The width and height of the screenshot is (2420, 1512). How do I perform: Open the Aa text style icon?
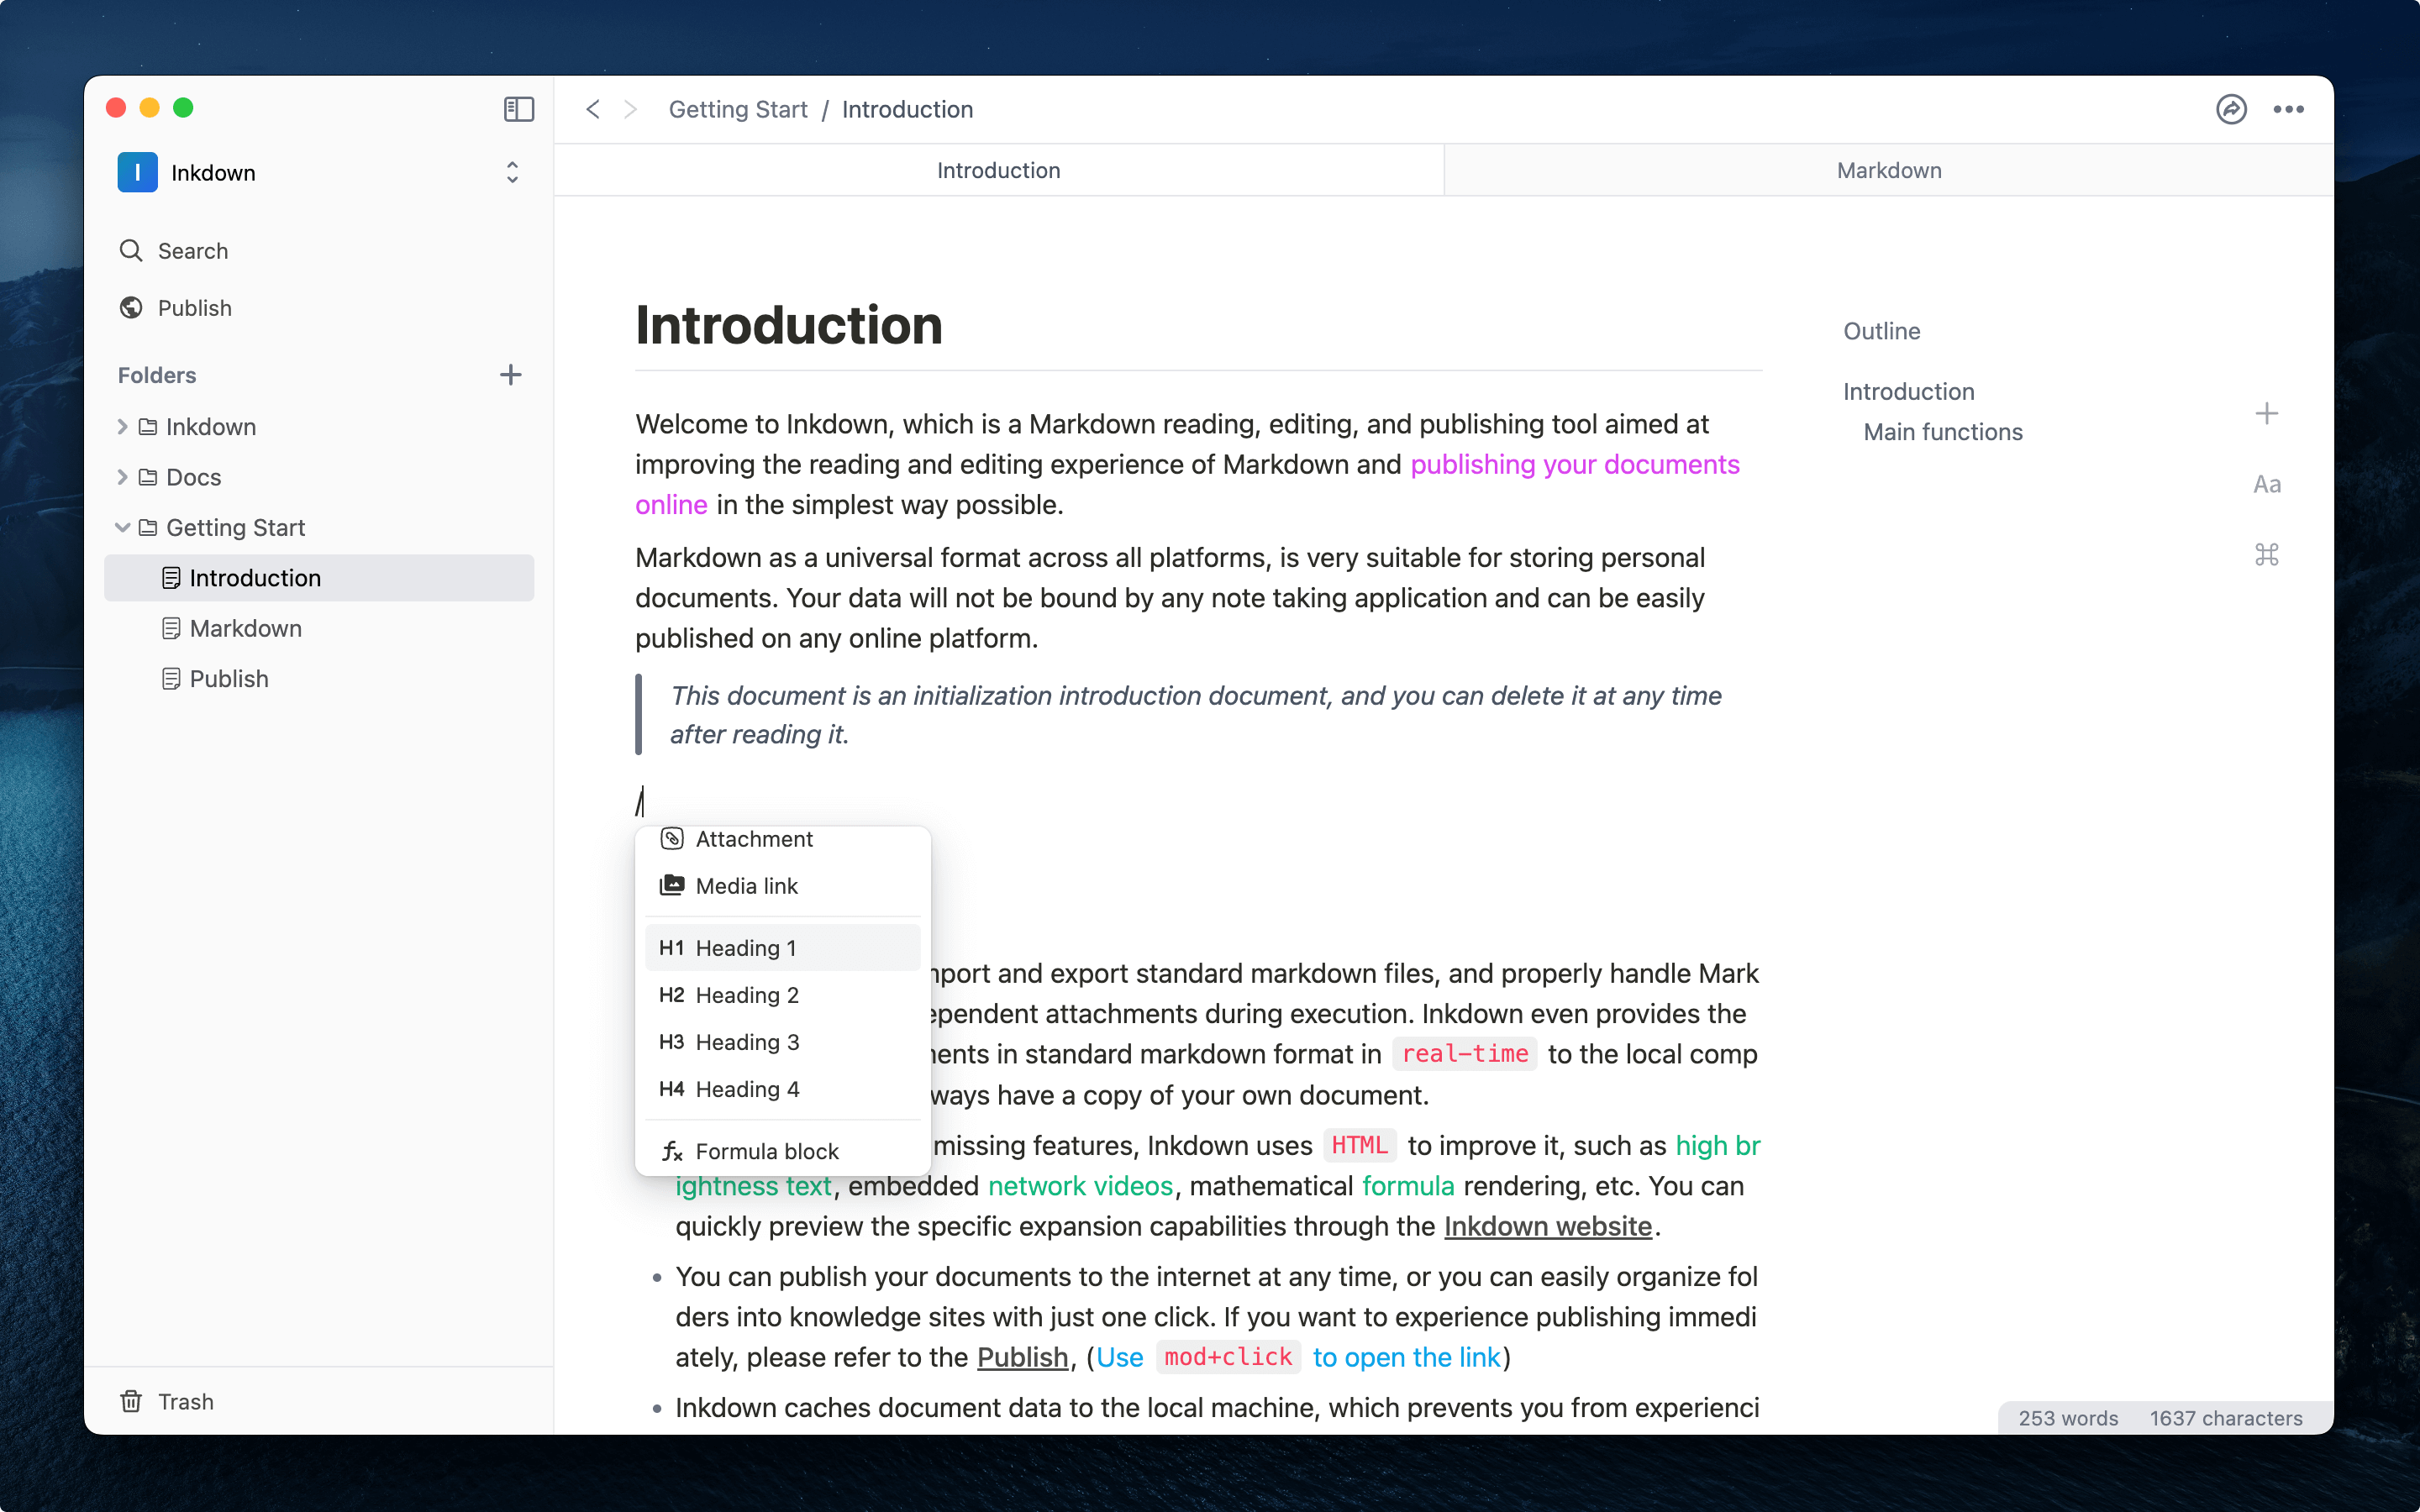click(2266, 484)
